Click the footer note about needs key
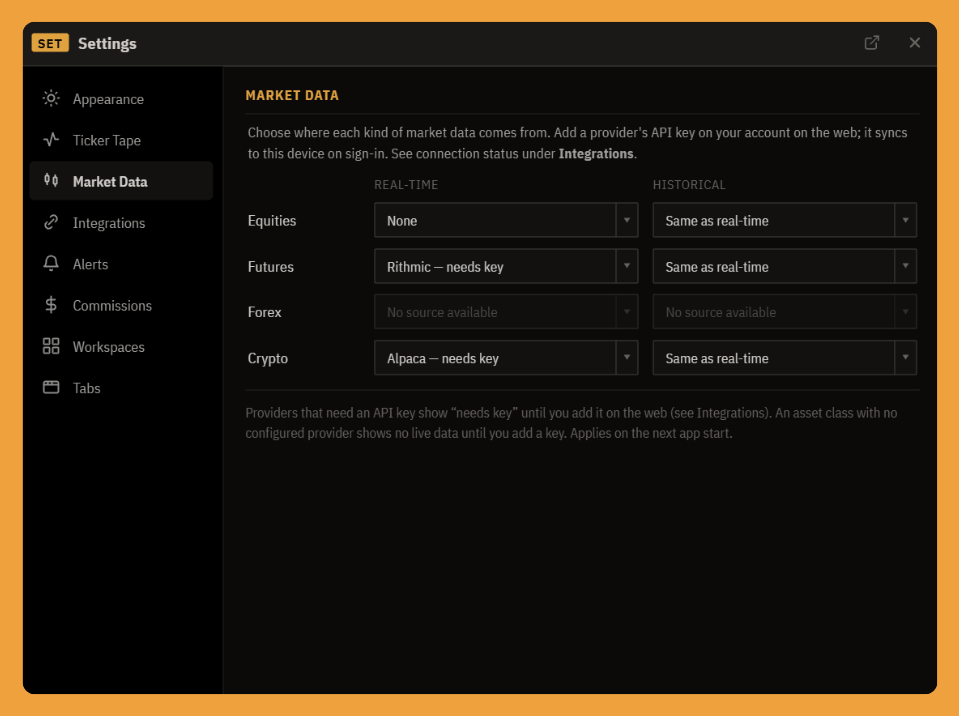The image size is (959, 716). tap(571, 423)
